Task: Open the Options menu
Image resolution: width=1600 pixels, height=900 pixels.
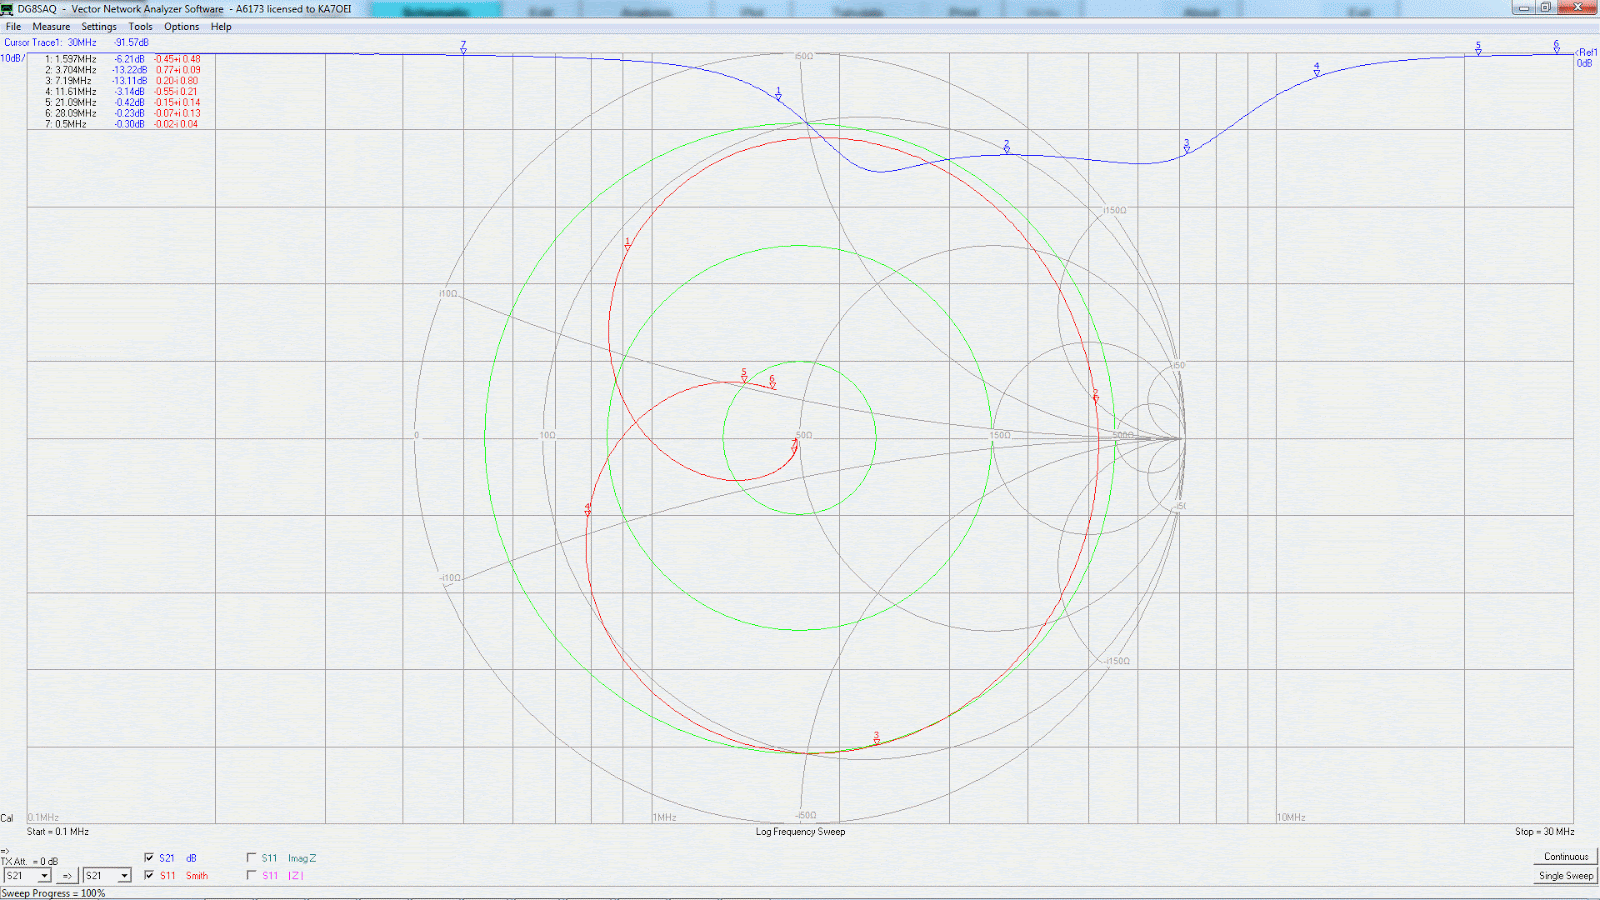Action: pos(182,27)
